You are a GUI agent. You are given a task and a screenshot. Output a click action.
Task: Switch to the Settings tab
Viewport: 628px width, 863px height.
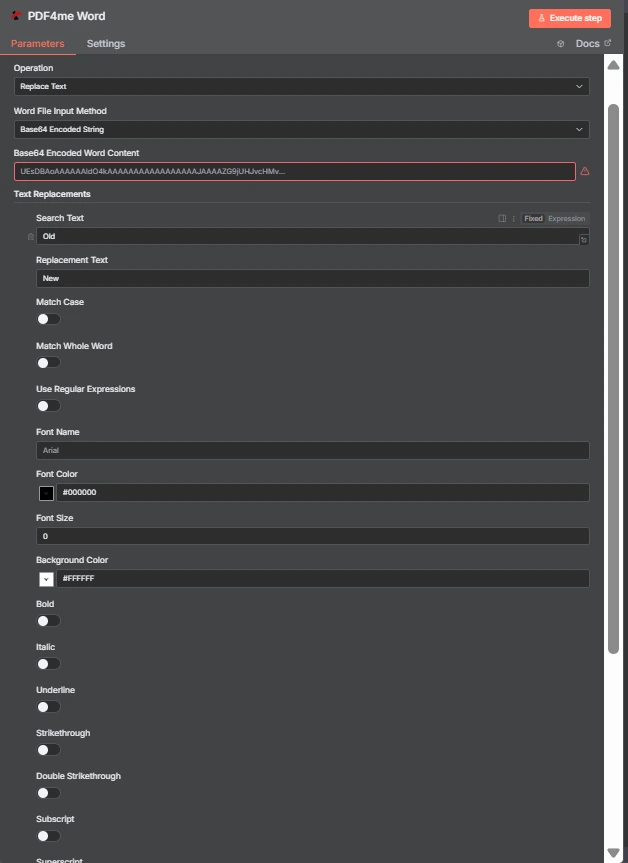coord(106,44)
